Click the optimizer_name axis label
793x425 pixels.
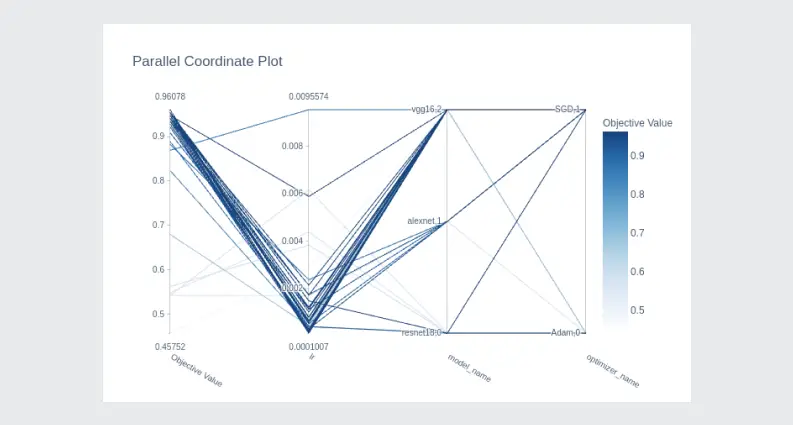pos(612,370)
